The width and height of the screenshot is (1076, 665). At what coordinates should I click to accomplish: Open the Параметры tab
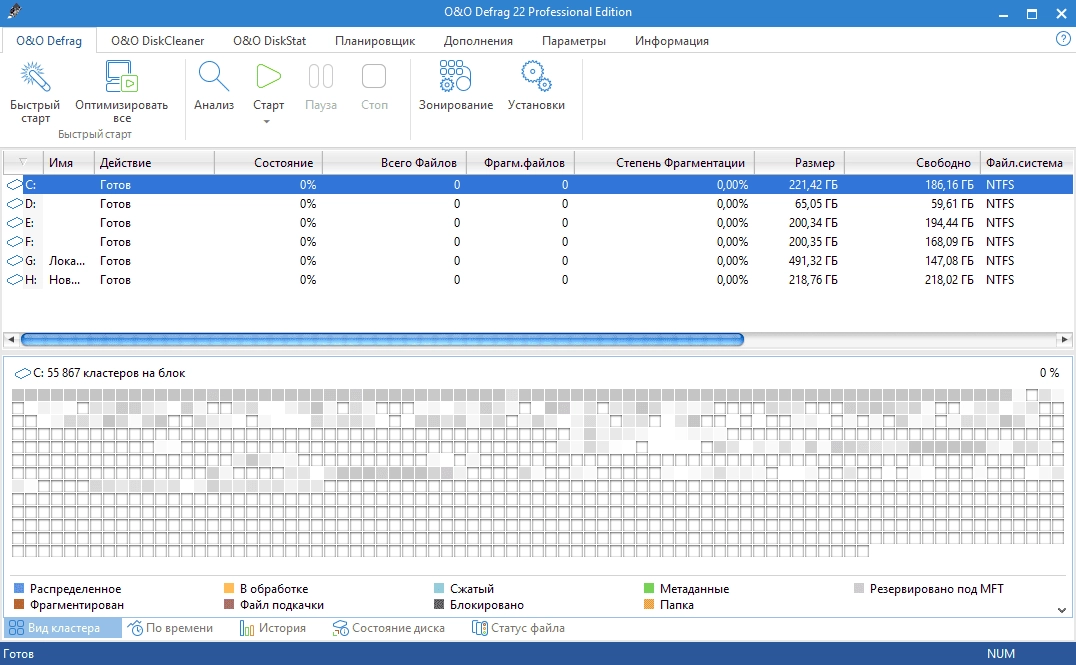[x=574, y=40]
